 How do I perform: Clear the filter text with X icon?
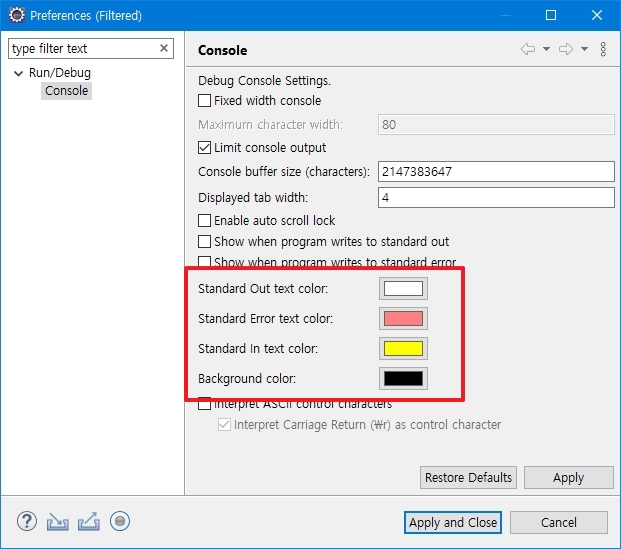pos(164,48)
